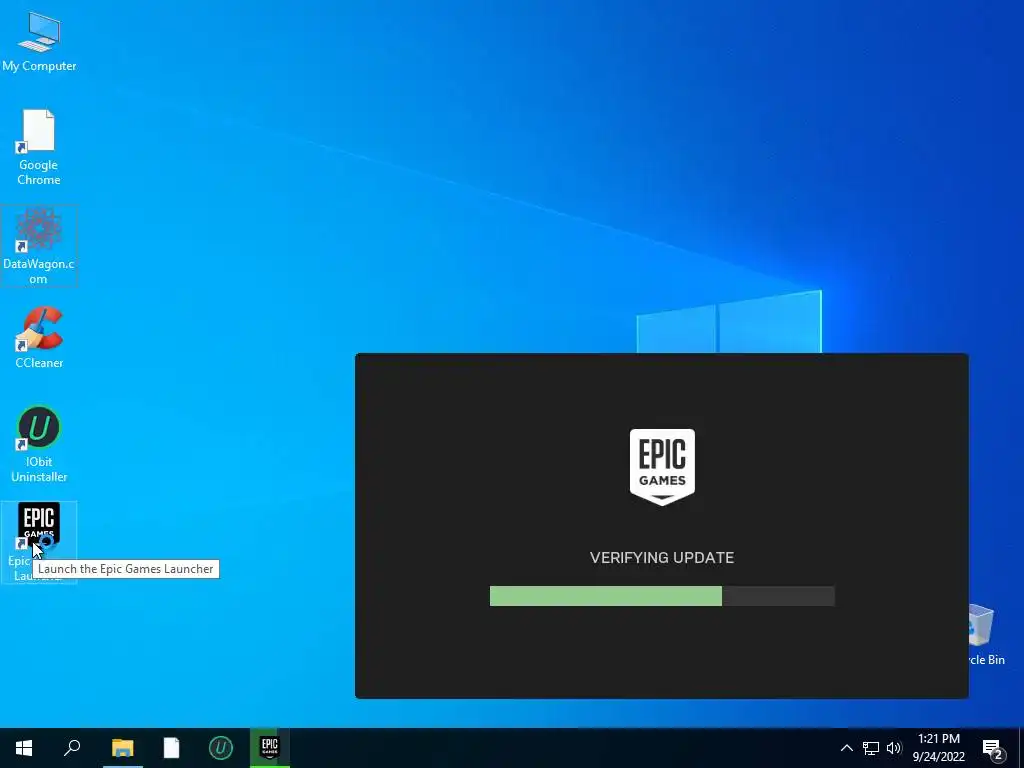Screen dimensions: 1024x768
Task: Select the Epic Games Launcher desktop shortcut
Action: pyautogui.click(x=39, y=542)
